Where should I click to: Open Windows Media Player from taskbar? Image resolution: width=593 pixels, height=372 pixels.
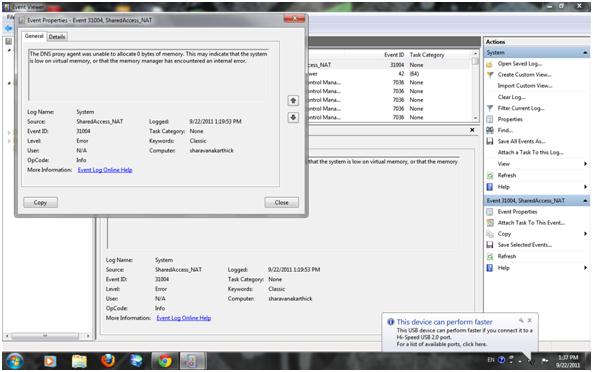(50, 361)
